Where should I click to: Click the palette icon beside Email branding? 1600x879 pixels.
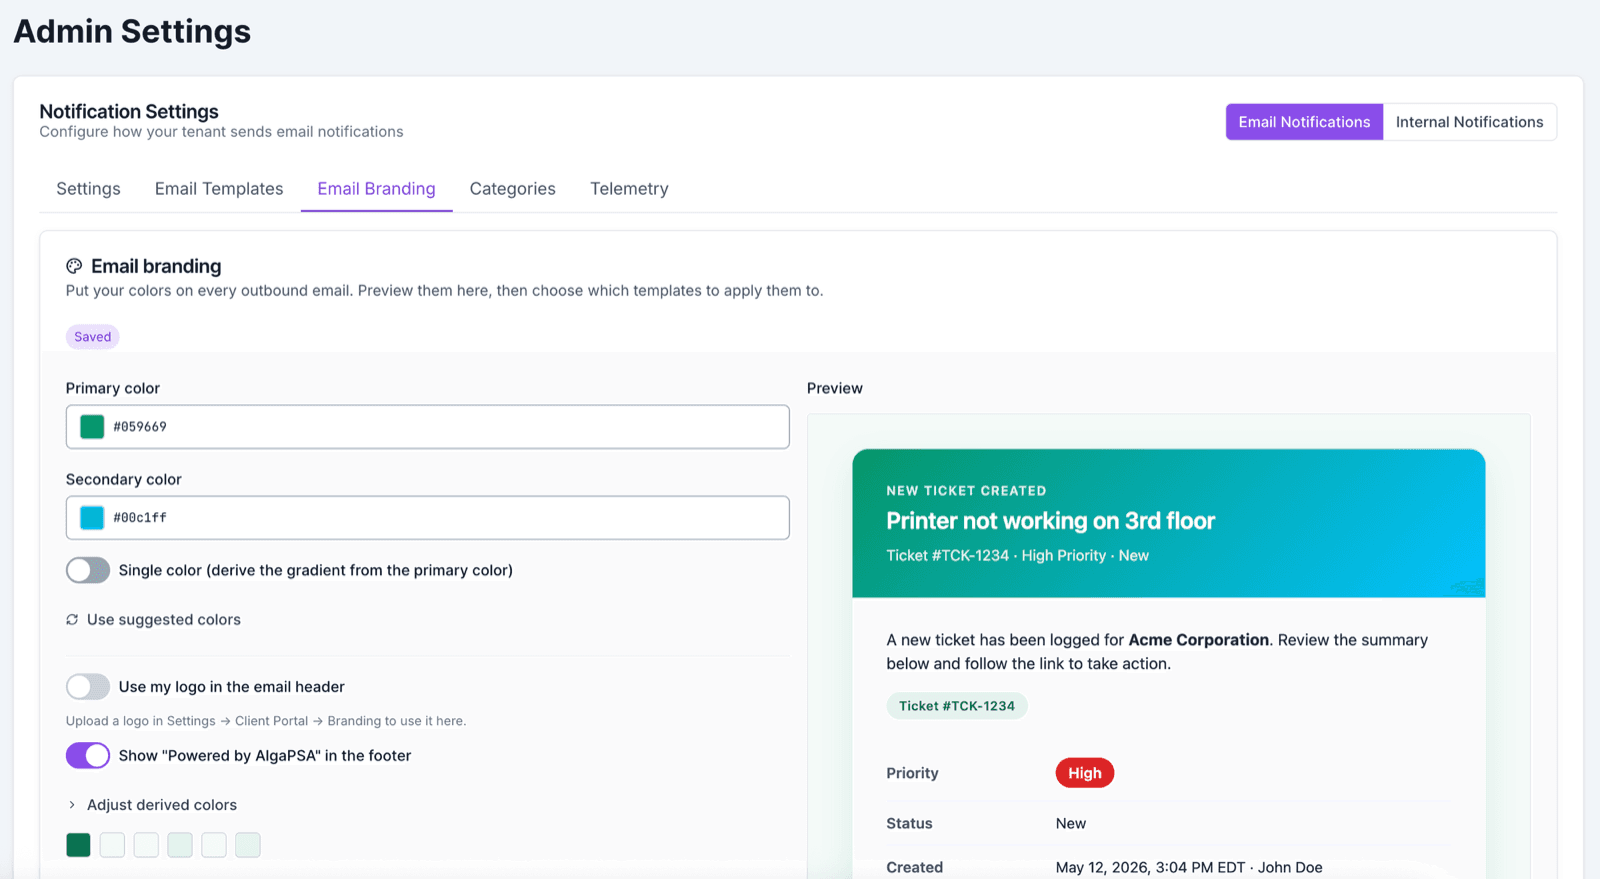[74, 266]
